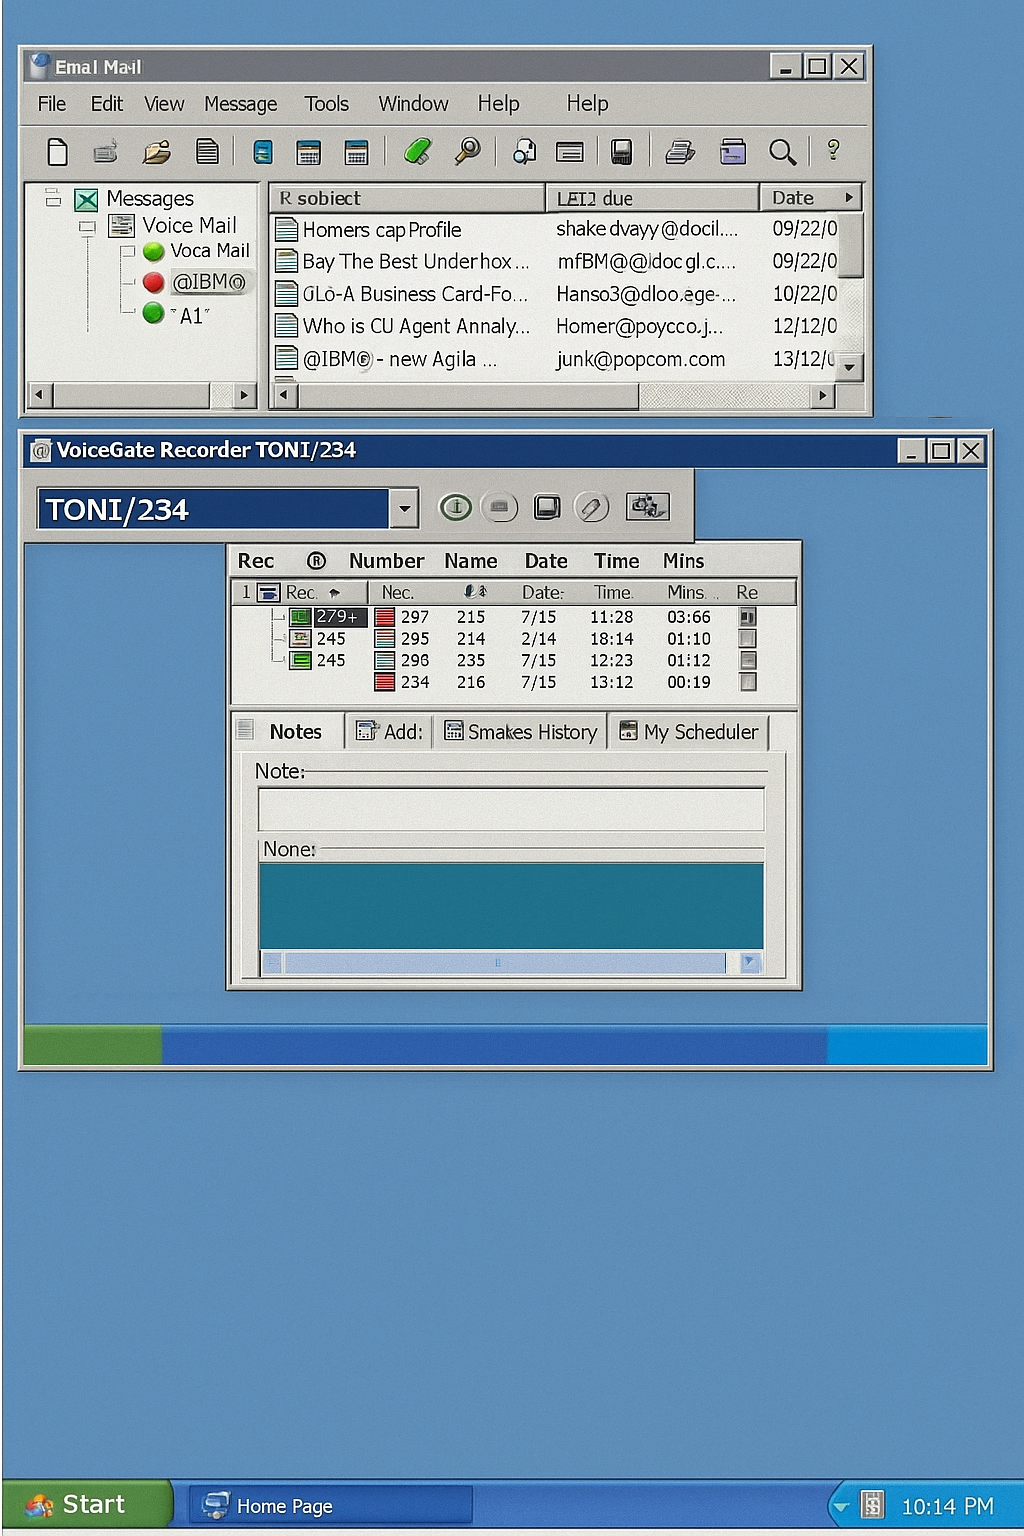Image resolution: width=1024 pixels, height=1536 pixels.
Task: Click the green round info button in VoiceGate
Action: 456,507
